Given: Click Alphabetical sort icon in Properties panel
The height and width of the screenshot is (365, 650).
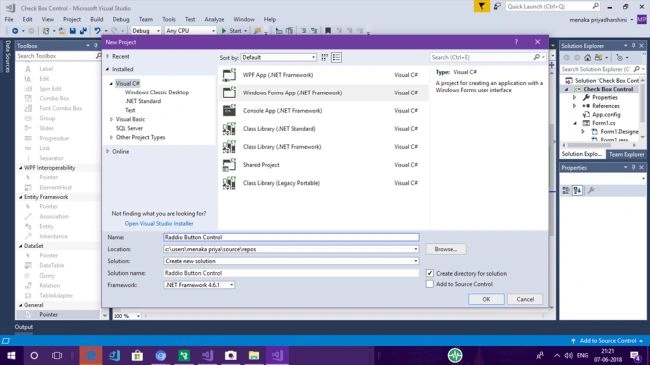Looking at the screenshot, I should pyautogui.click(x=577, y=190).
